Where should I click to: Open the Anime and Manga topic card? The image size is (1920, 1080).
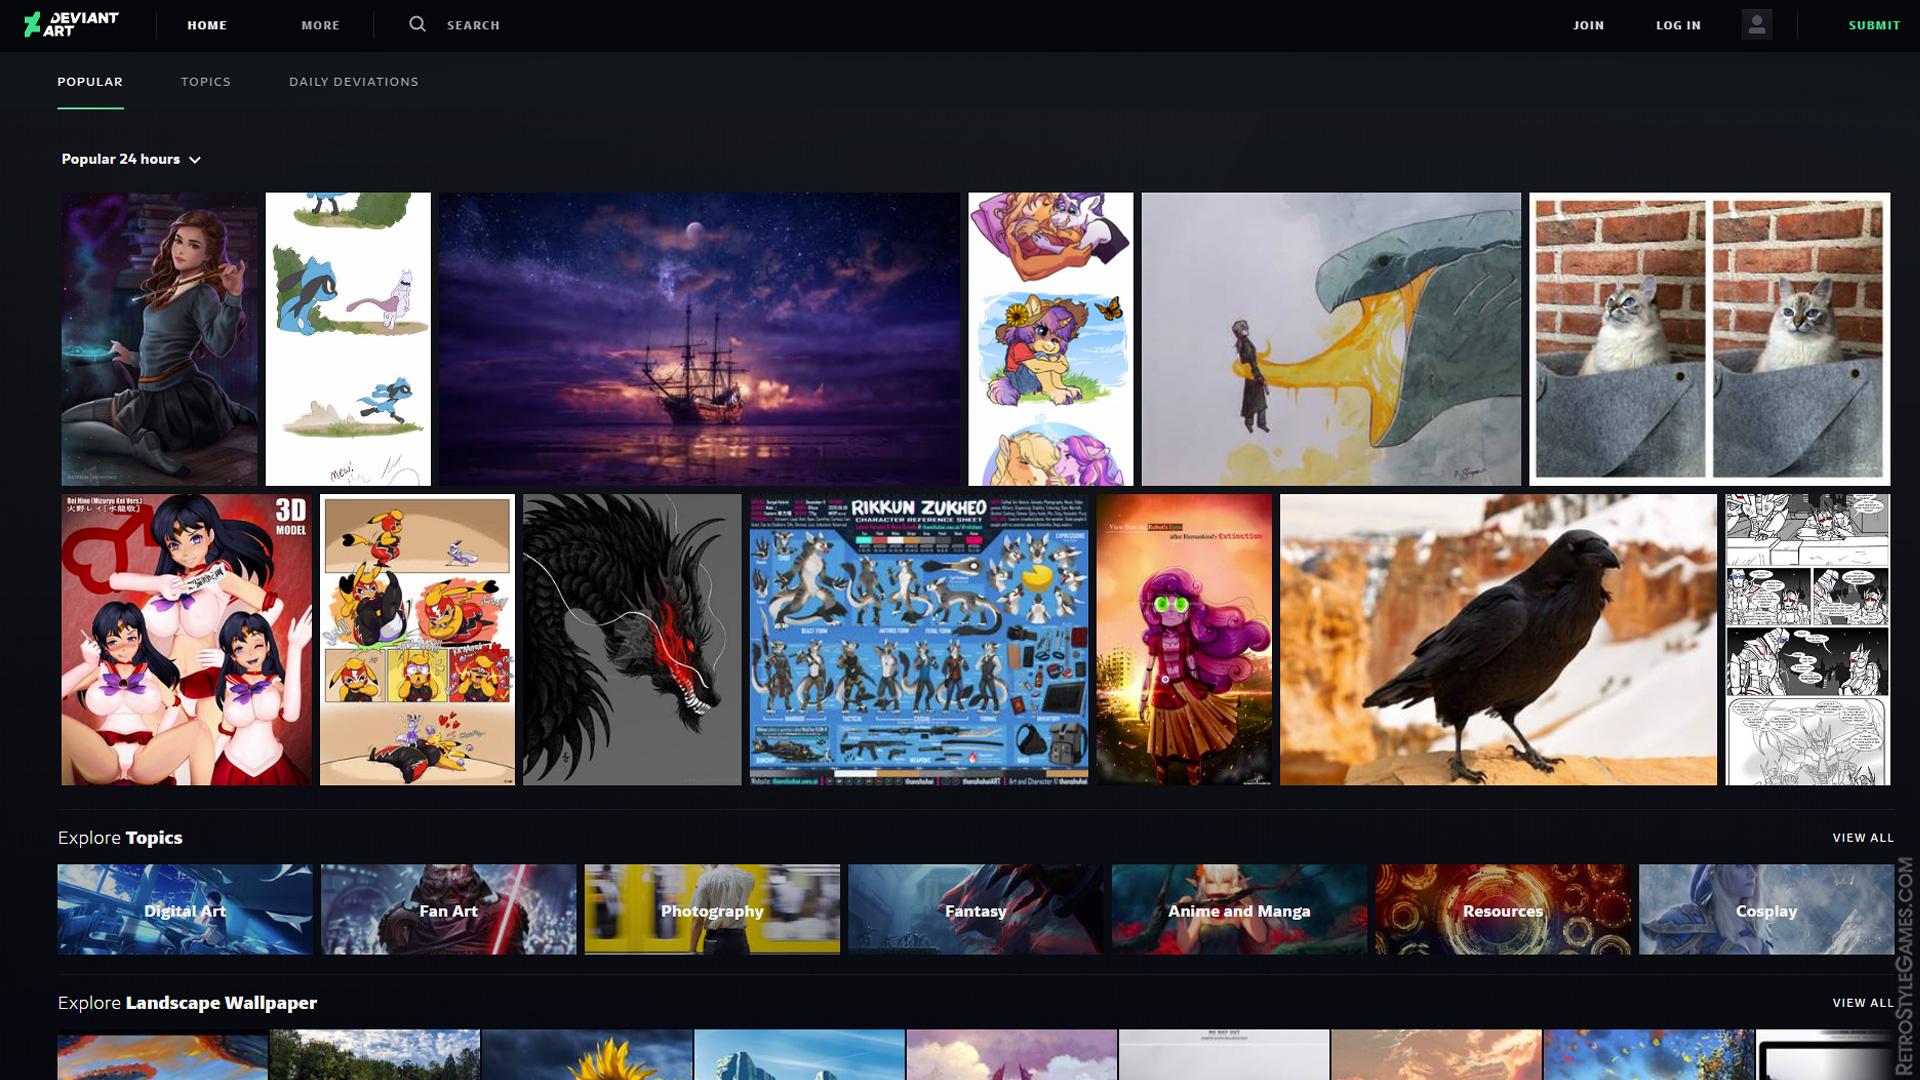pyautogui.click(x=1239, y=909)
